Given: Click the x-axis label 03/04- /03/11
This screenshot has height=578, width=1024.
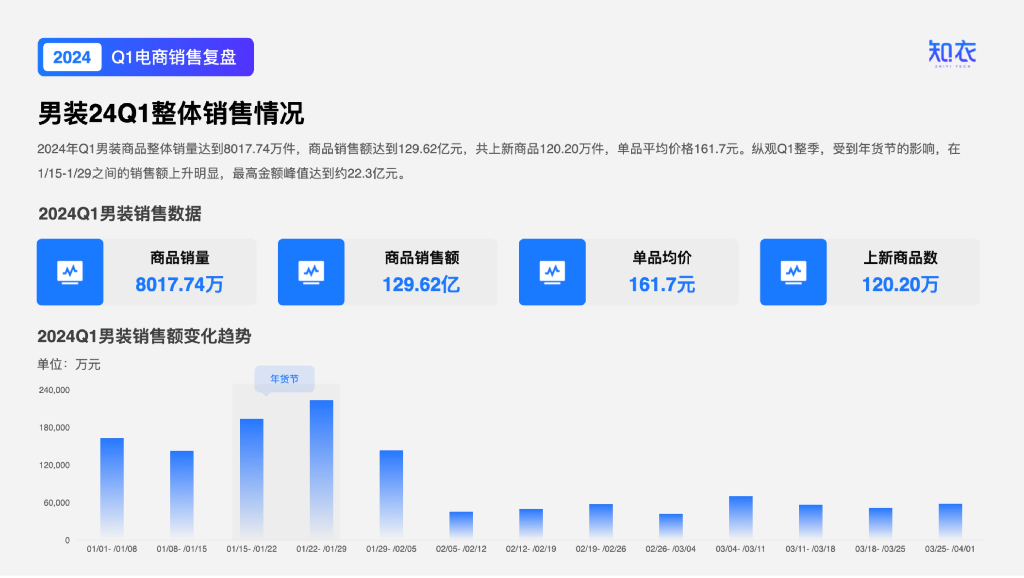Looking at the screenshot, I should pyautogui.click(x=741, y=549).
